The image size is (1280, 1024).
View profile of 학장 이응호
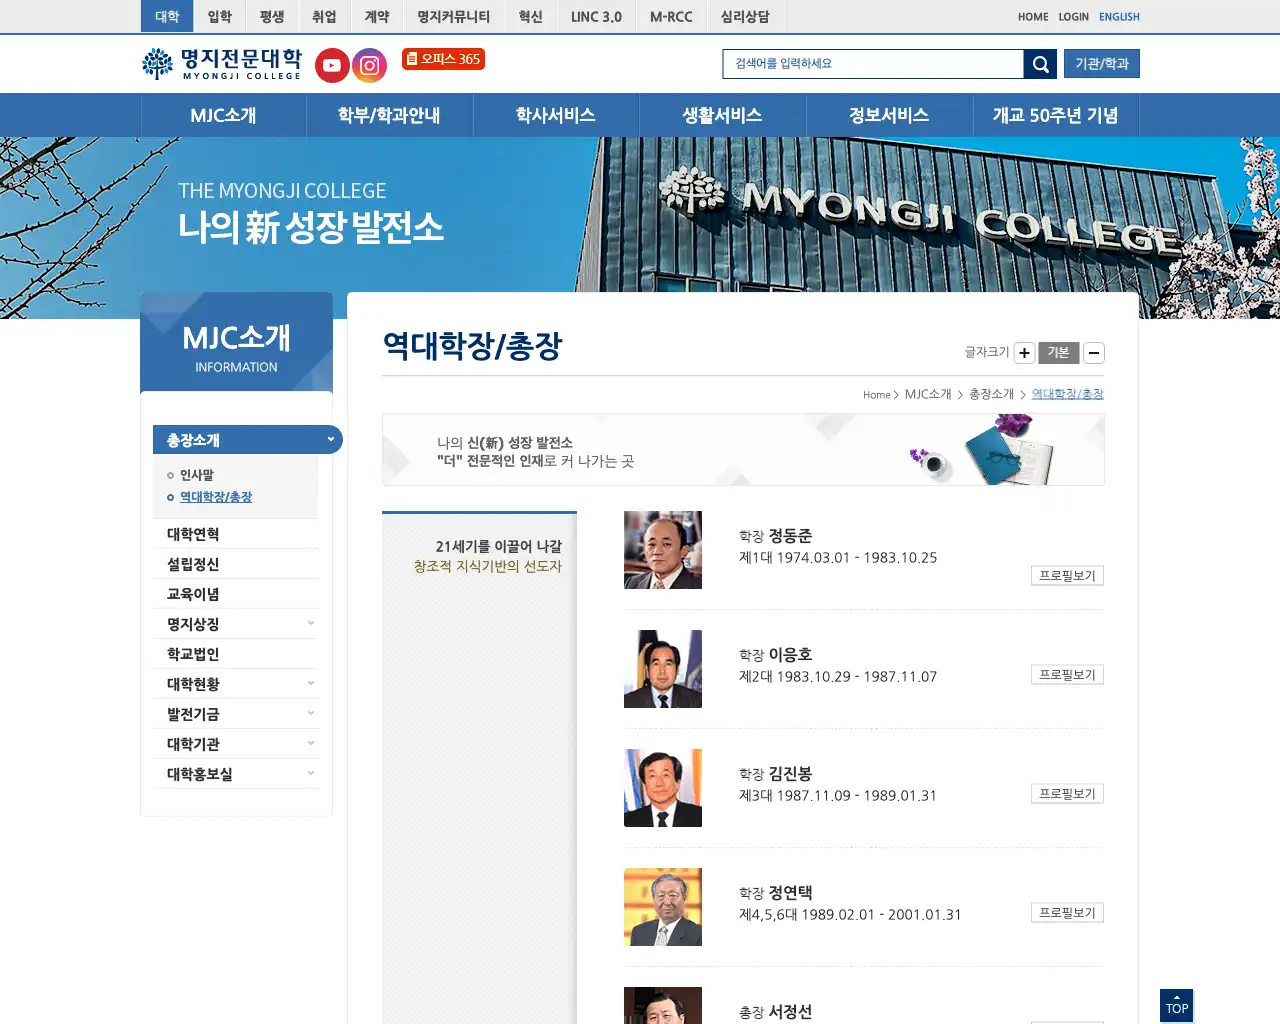click(1067, 675)
